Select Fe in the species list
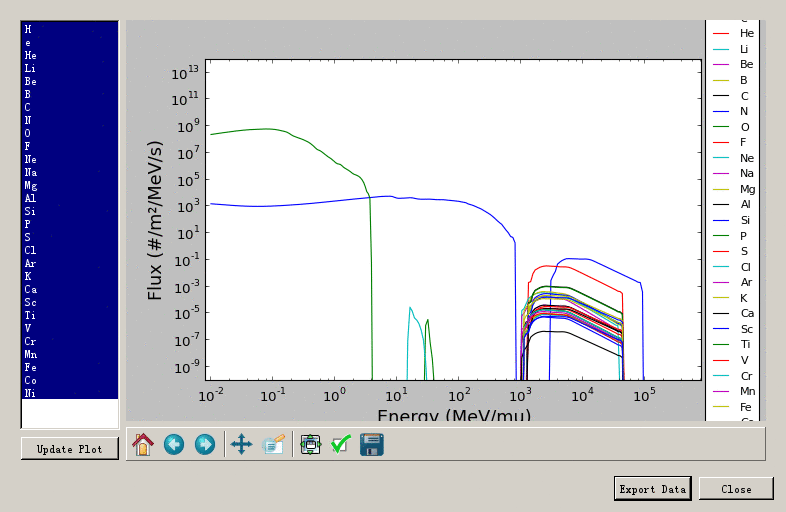Viewport: 786px width, 512px height. click(70, 368)
